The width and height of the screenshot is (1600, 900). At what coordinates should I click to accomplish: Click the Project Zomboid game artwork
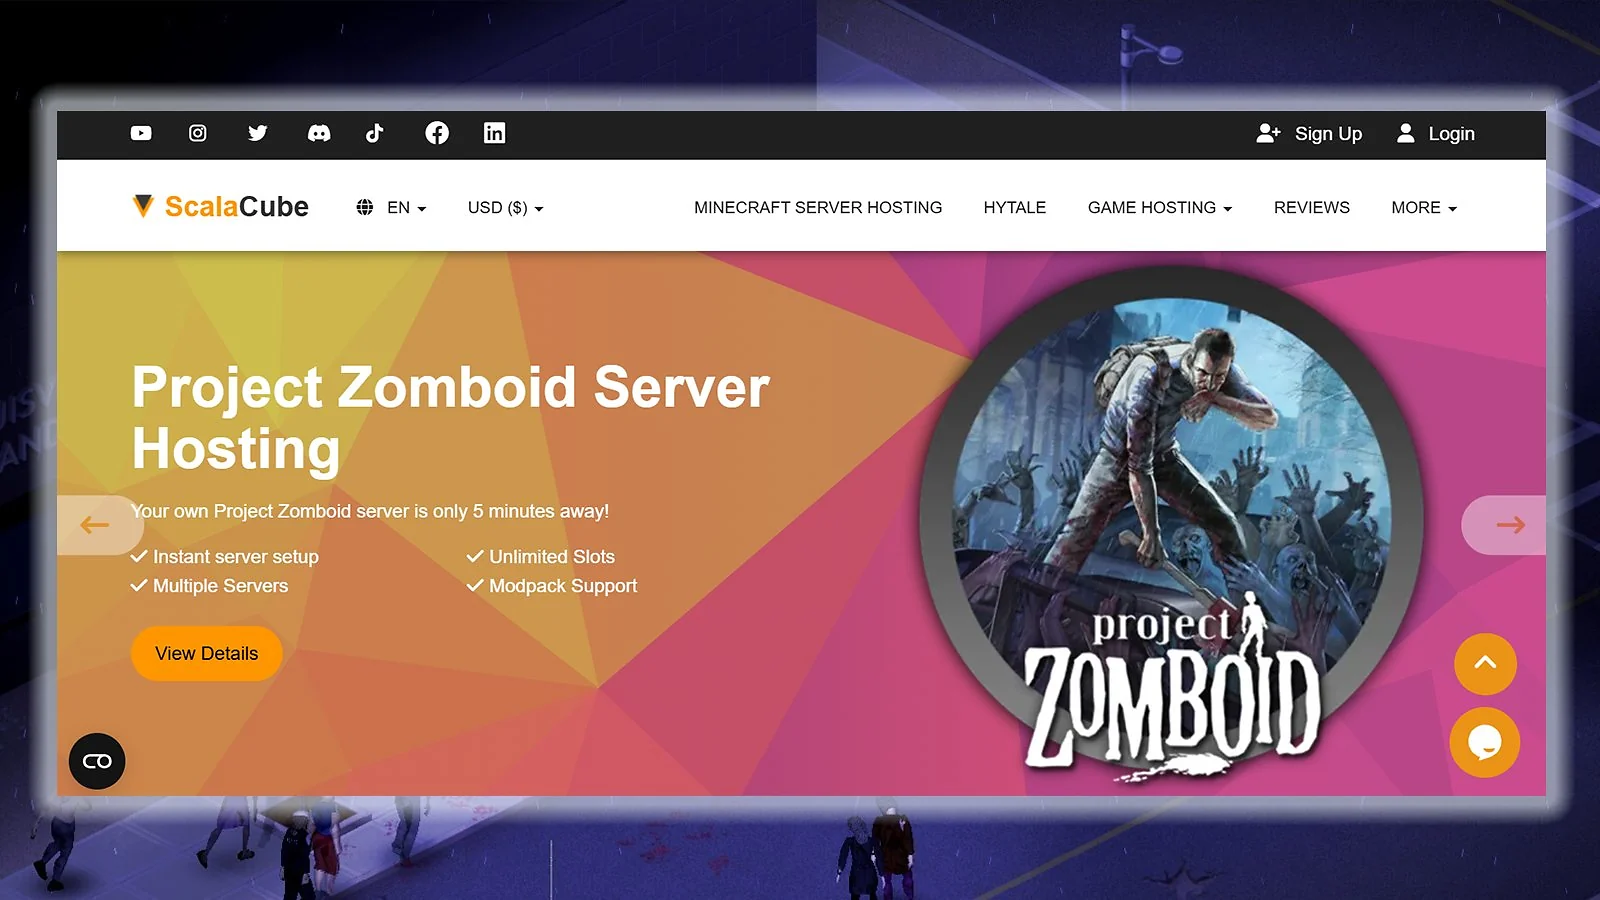pyautogui.click(x=1172, y=525)
